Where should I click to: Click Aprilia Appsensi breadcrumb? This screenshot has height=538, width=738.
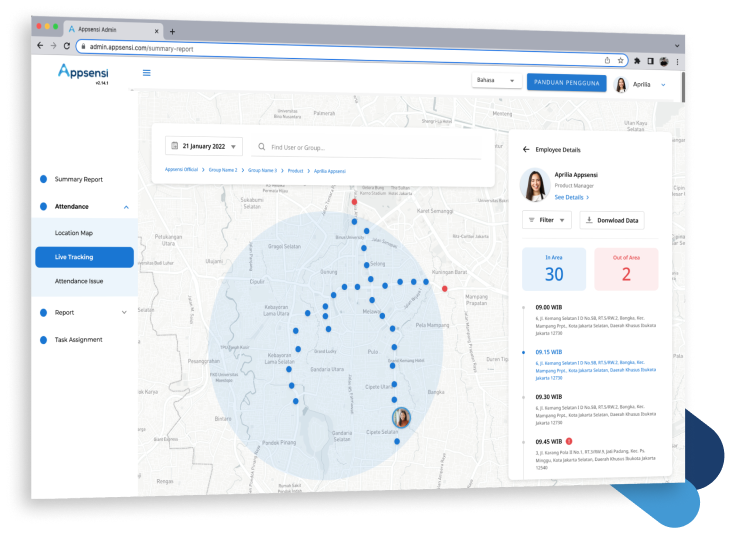pyautogui.click(x=330, y=171)
